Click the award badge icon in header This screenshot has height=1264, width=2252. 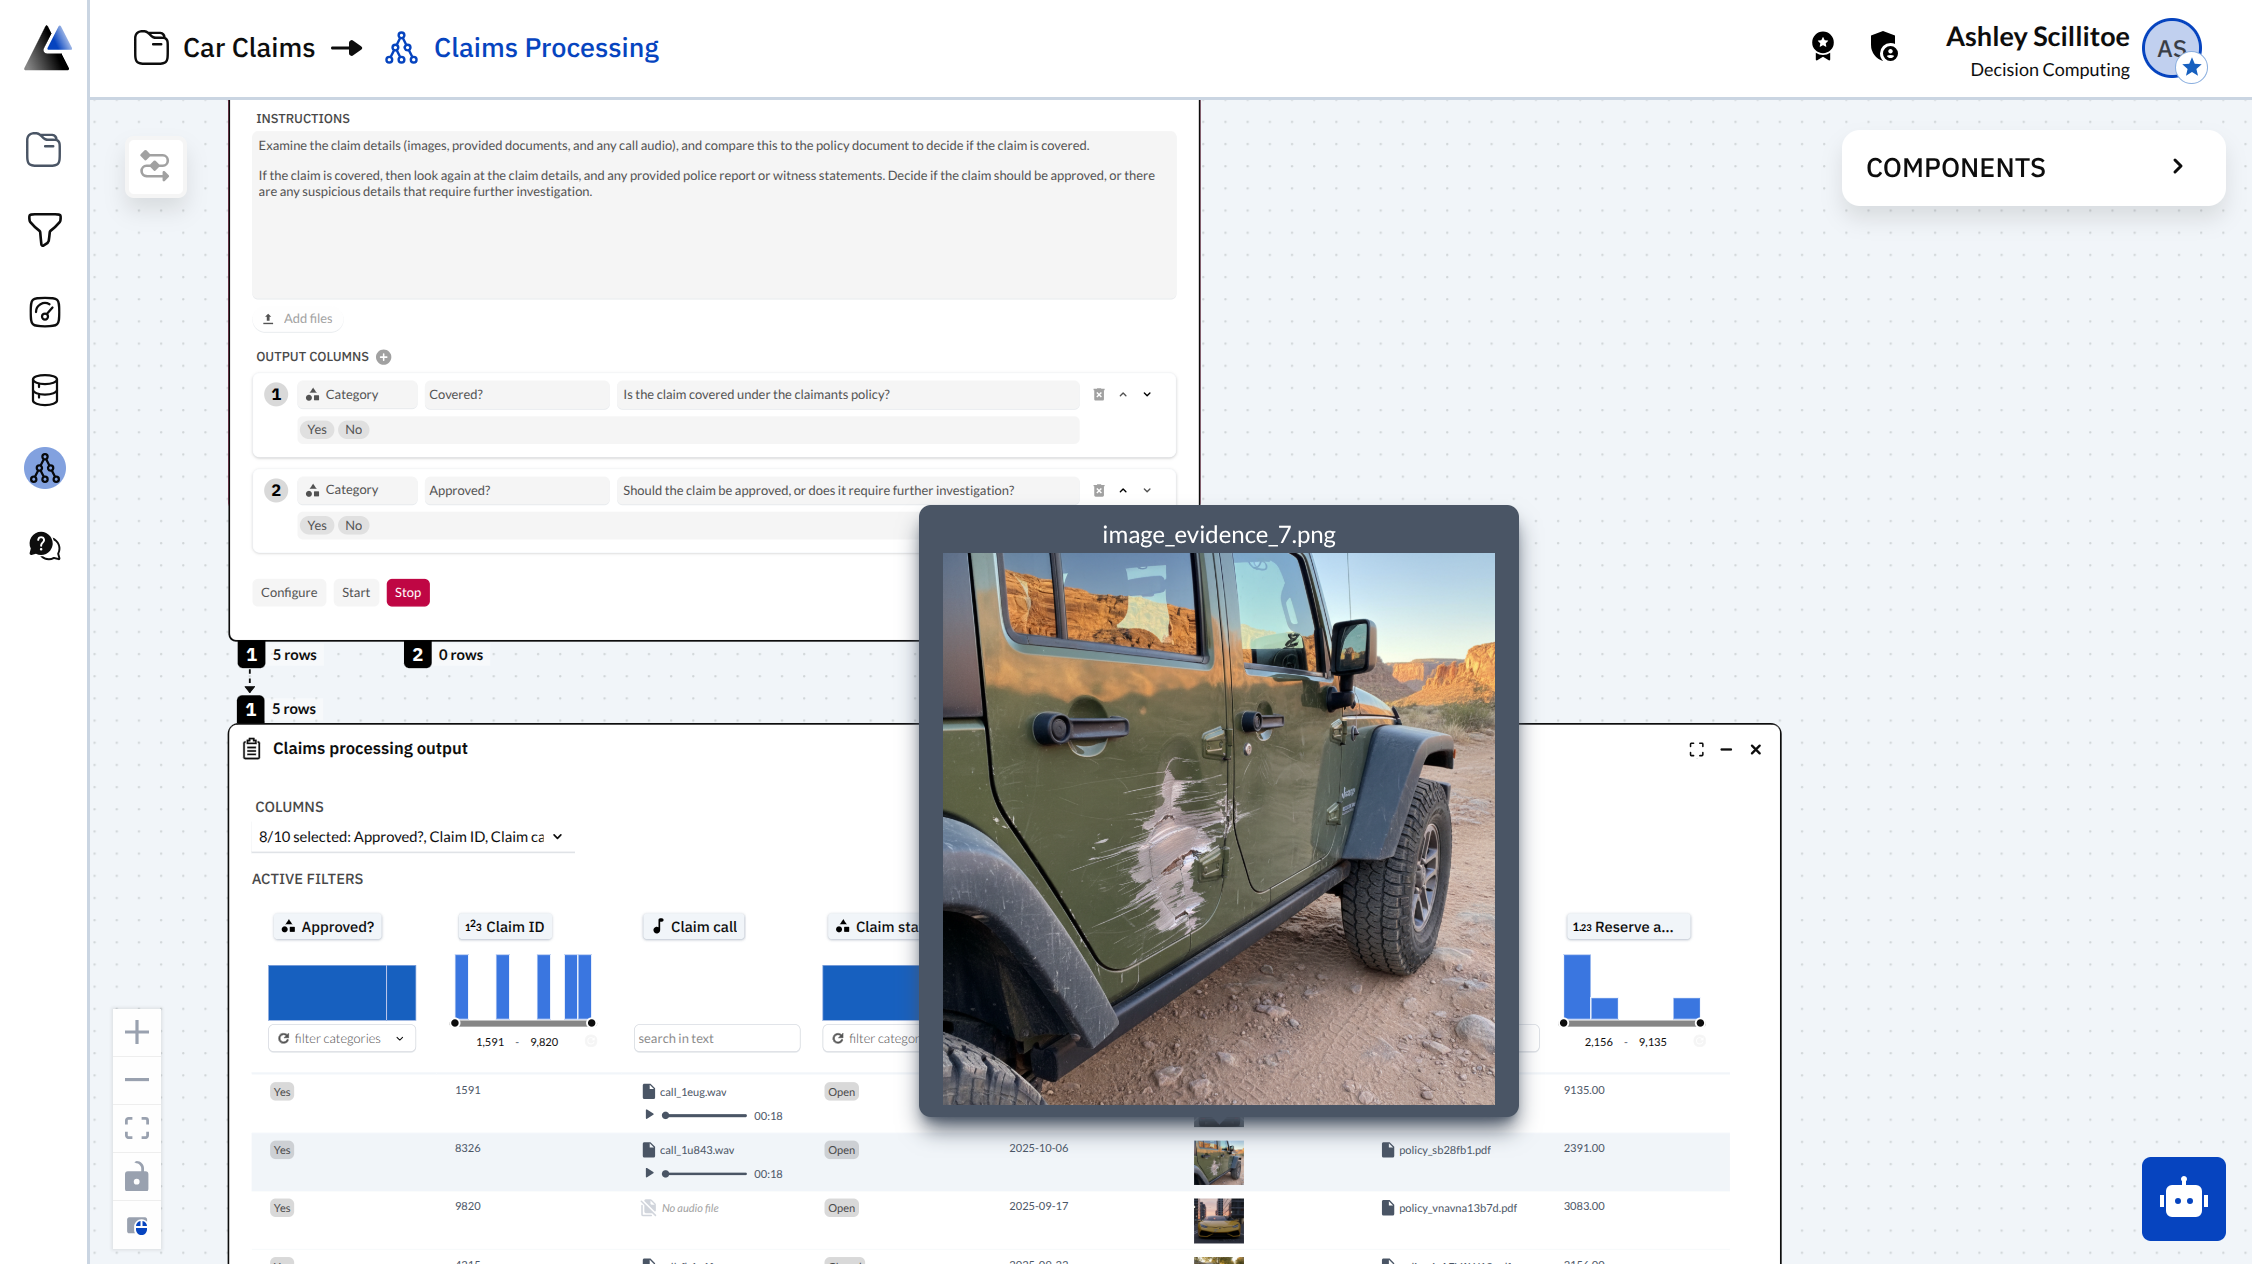click(1822, 46)
